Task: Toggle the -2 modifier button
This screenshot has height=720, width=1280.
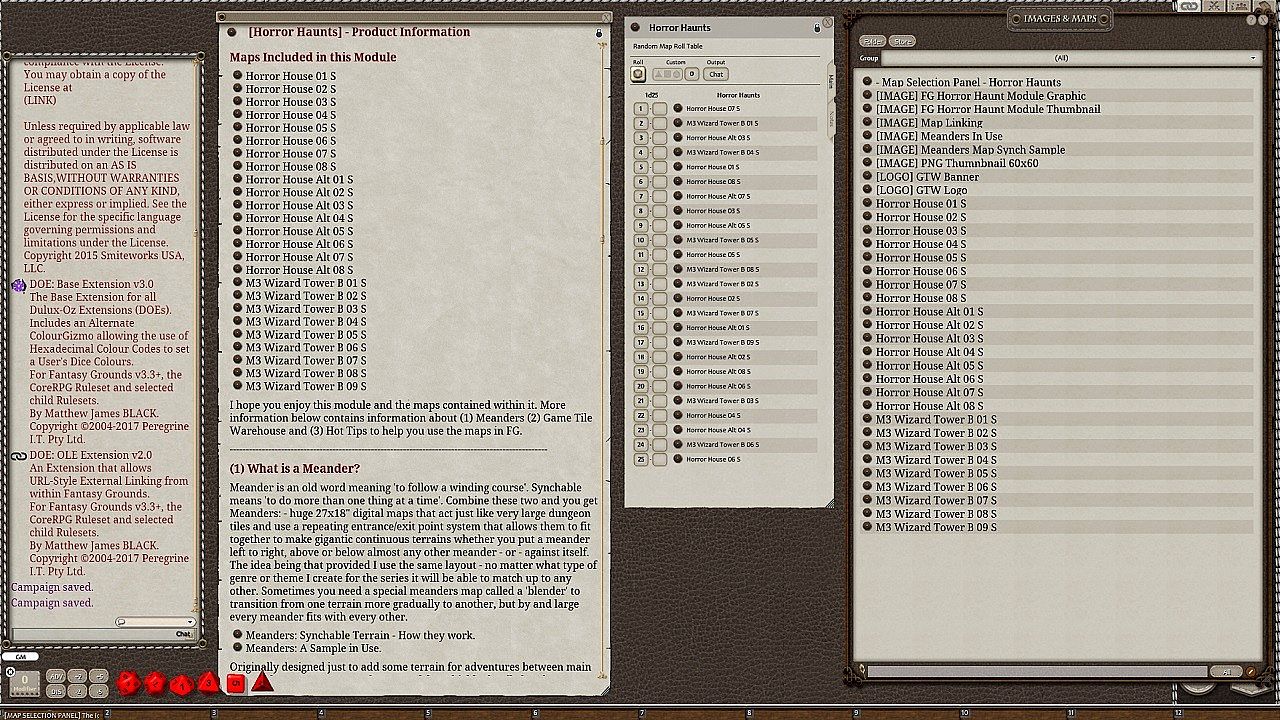Action: tap(78, 691)
